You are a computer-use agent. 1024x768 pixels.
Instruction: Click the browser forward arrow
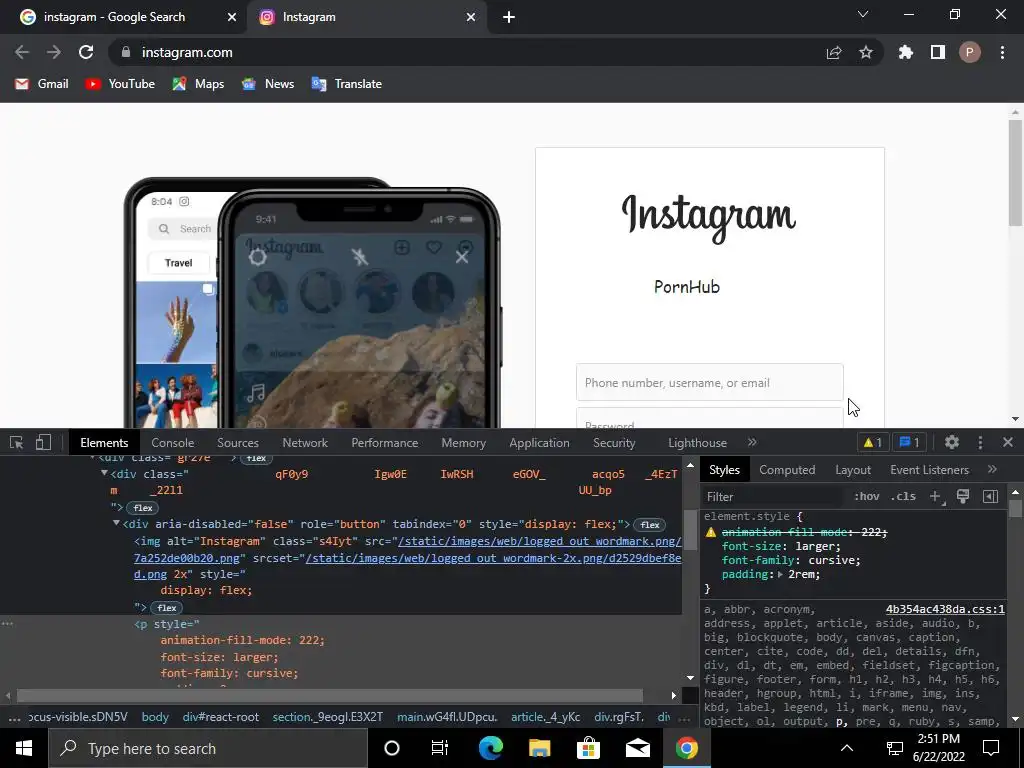54,52
